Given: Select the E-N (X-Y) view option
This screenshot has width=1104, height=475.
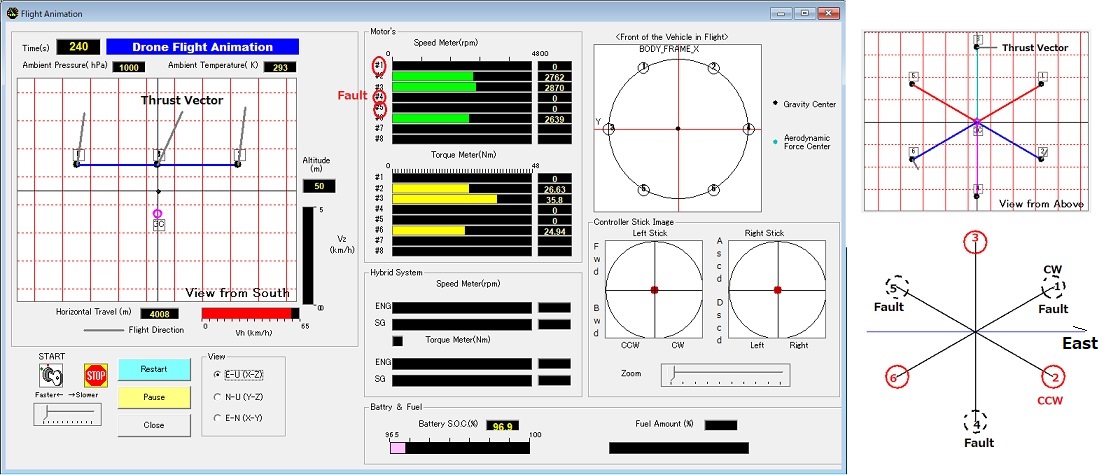Looking at the screenshot, I should 218,418.
